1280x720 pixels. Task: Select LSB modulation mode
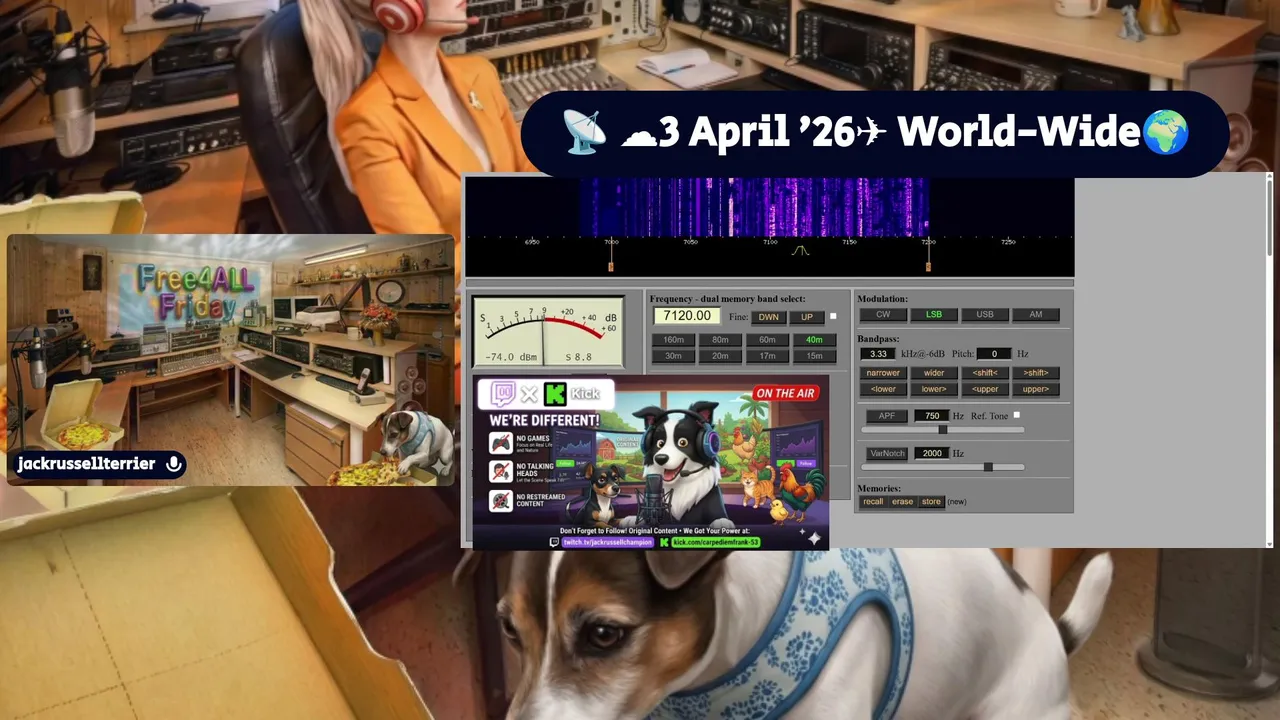(934, 314)
